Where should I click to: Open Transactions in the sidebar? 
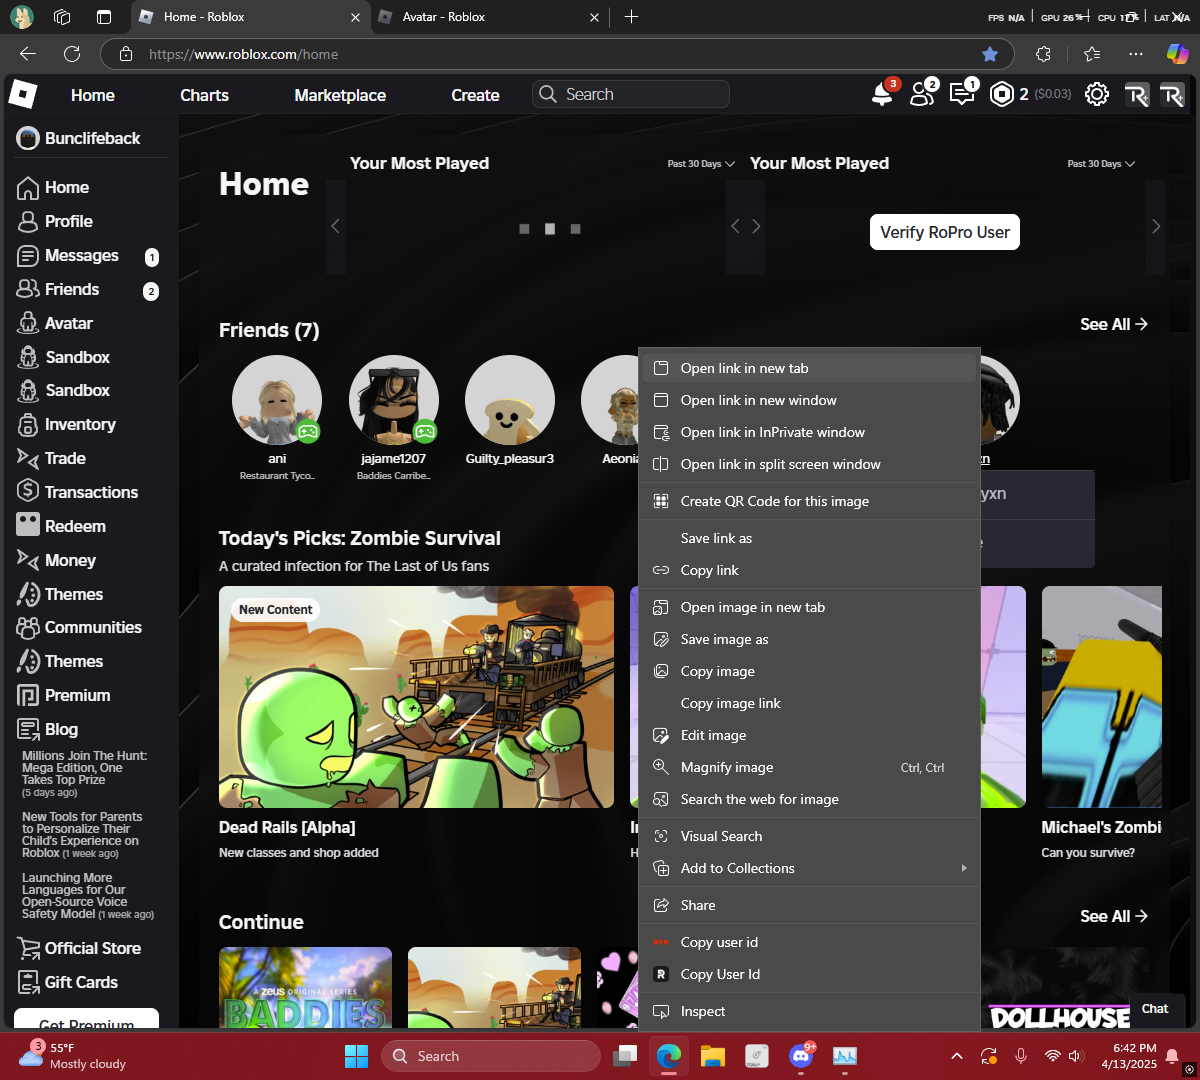click(x=78, y=492)
